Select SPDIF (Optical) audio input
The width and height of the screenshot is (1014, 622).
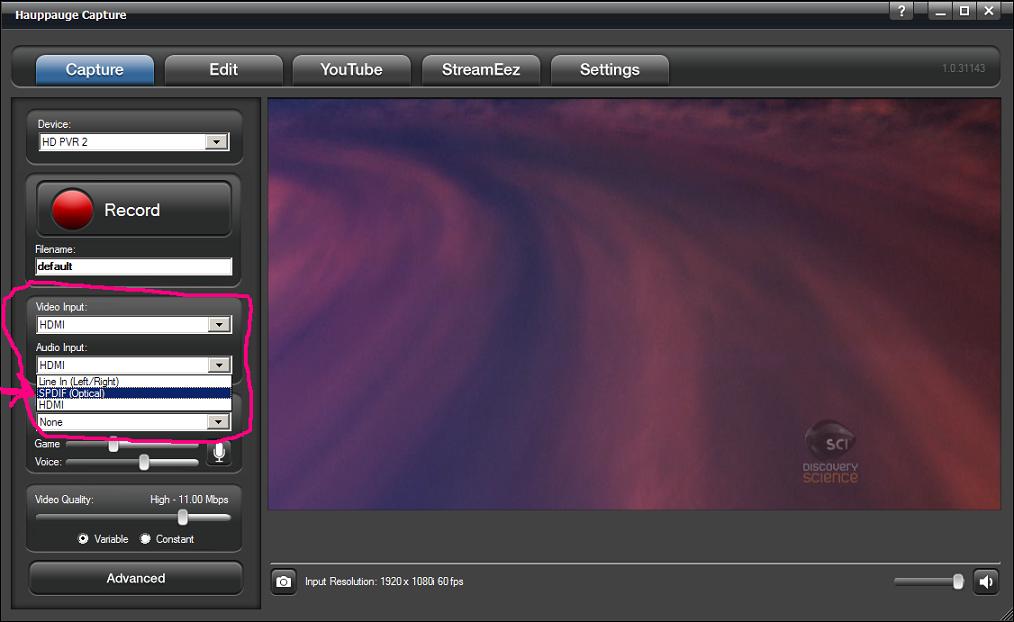[134, 393]
